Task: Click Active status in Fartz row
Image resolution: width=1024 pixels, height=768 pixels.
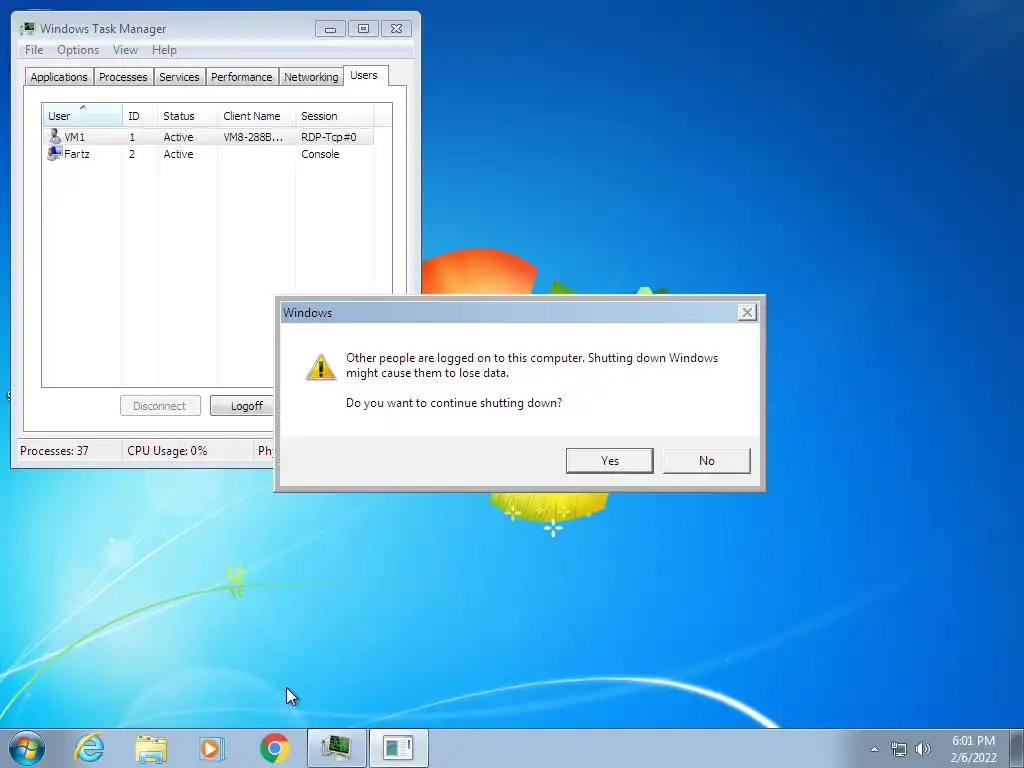Action: click(178, 154)
